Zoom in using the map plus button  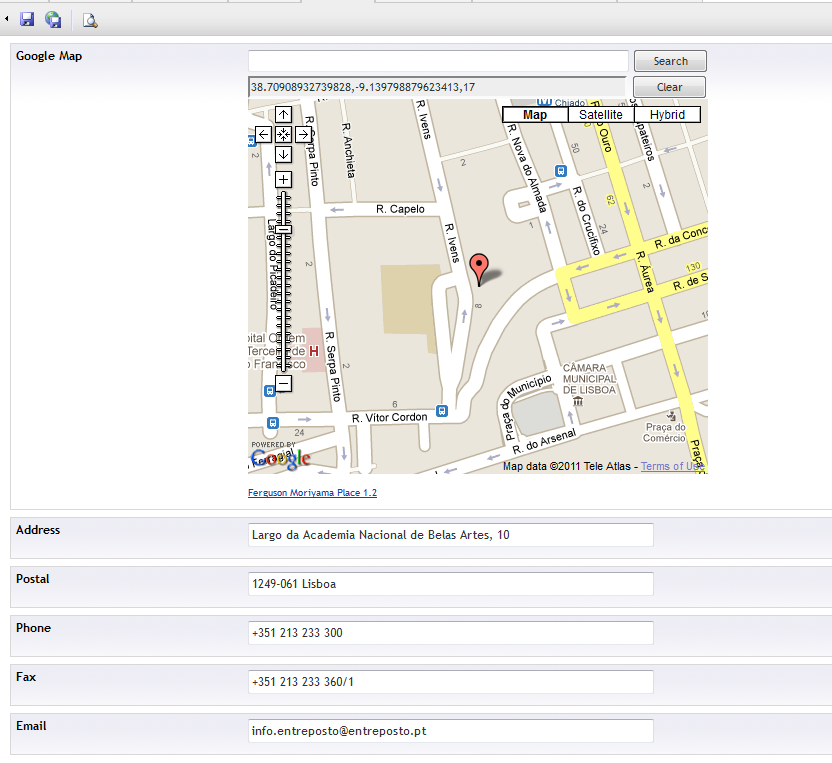pyautogui.click(x=283, y=180)
